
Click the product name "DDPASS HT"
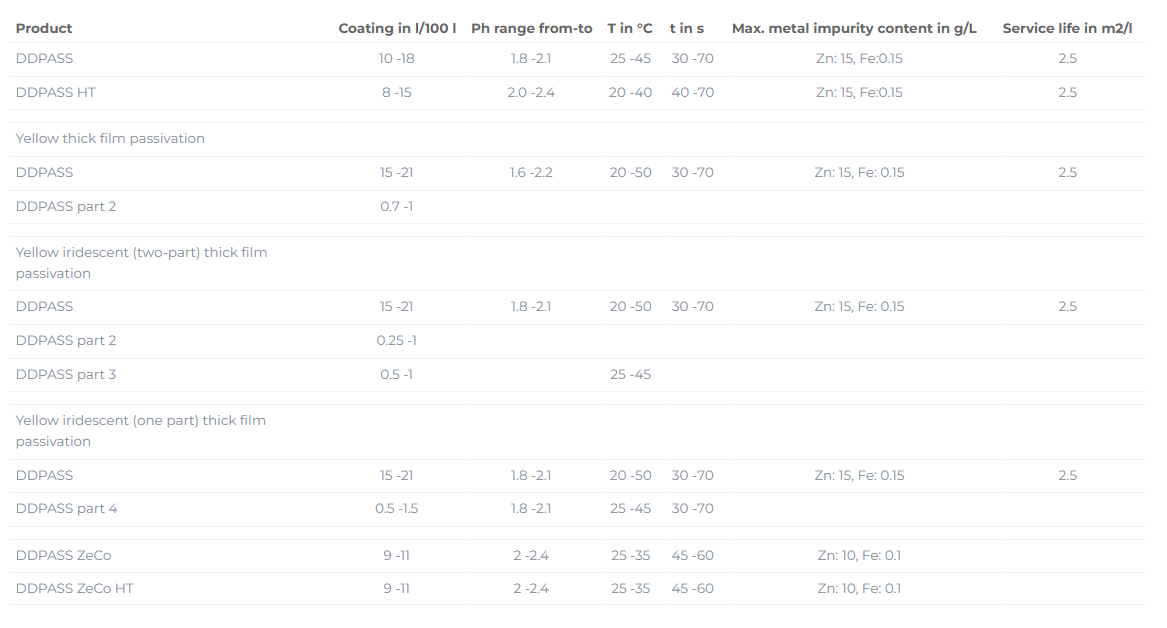pos(56,92)
